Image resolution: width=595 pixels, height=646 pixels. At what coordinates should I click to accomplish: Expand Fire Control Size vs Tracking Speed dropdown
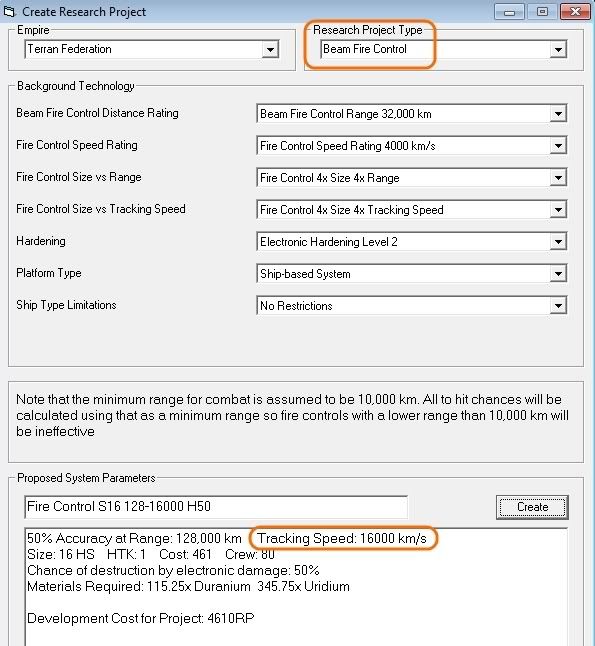click(558, 210)
